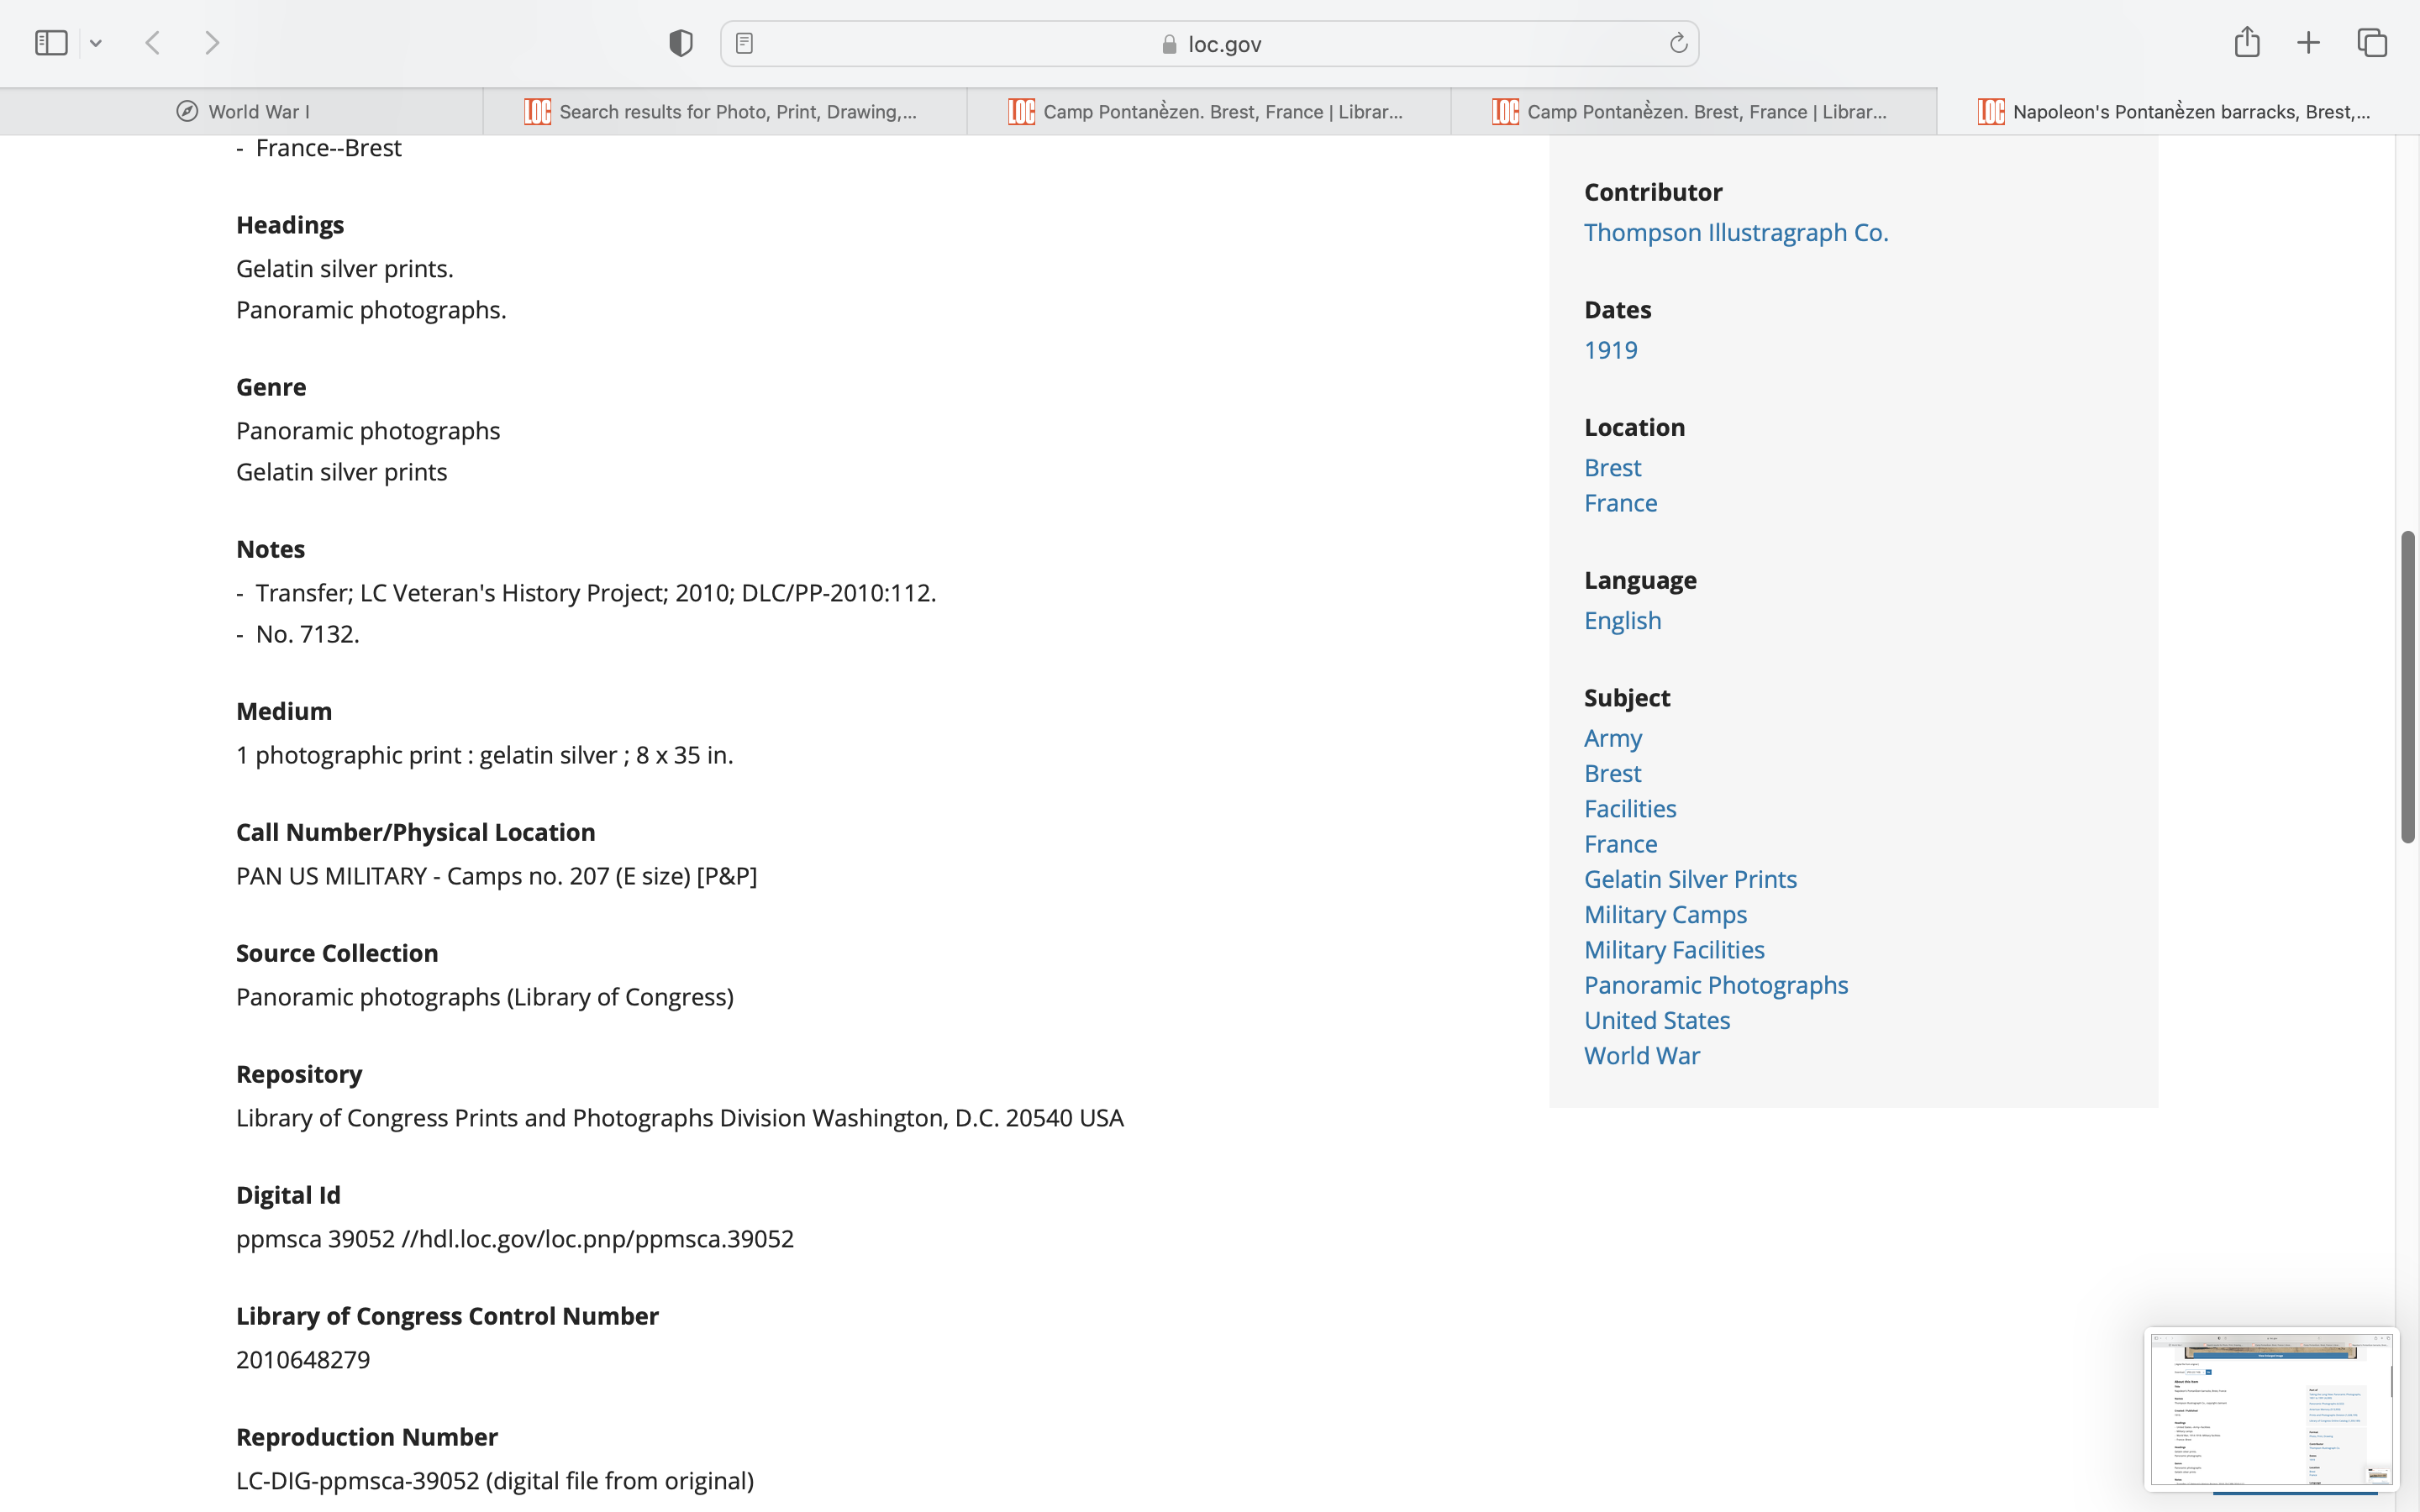Viewport: 2420px width, 1512px height.
Task: Open the Share sheet icon
Action: click(2247, 42)
